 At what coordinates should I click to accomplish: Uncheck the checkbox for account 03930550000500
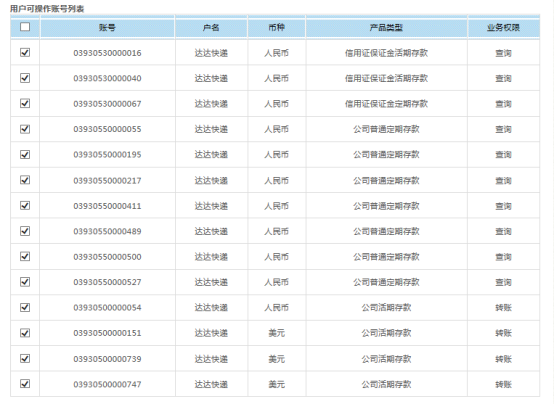(25, 256)
